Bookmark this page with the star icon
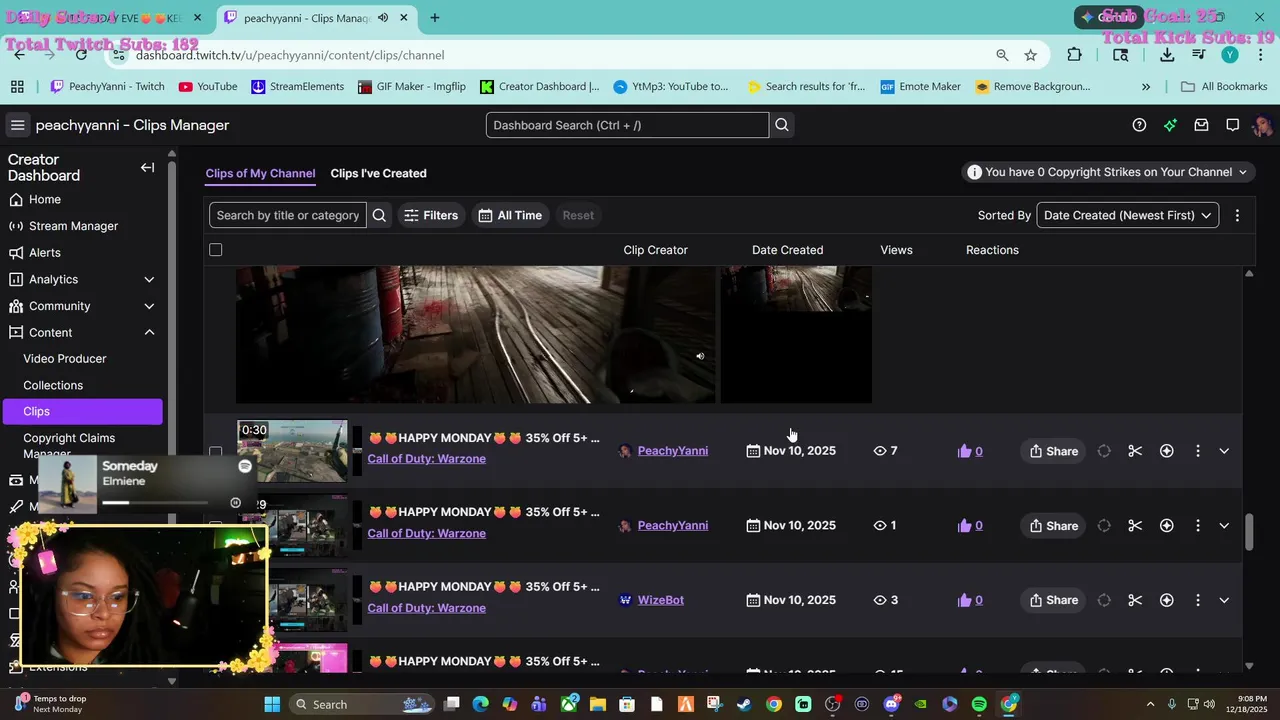Screen dimensions: 1280x720 [x=1031, y=55]
